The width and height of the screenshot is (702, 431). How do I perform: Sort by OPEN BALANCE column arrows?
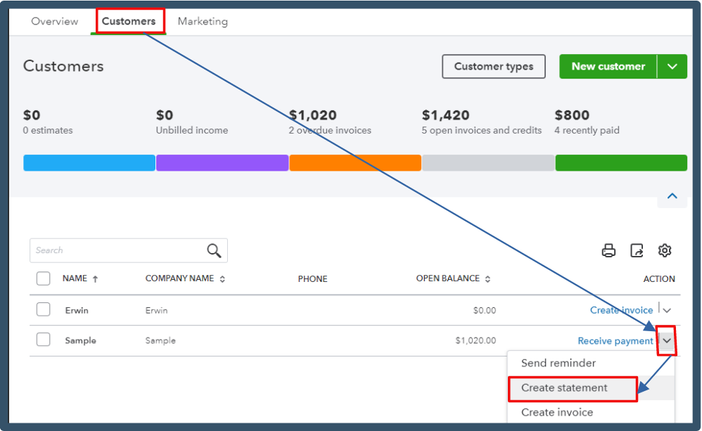(488, 279)
